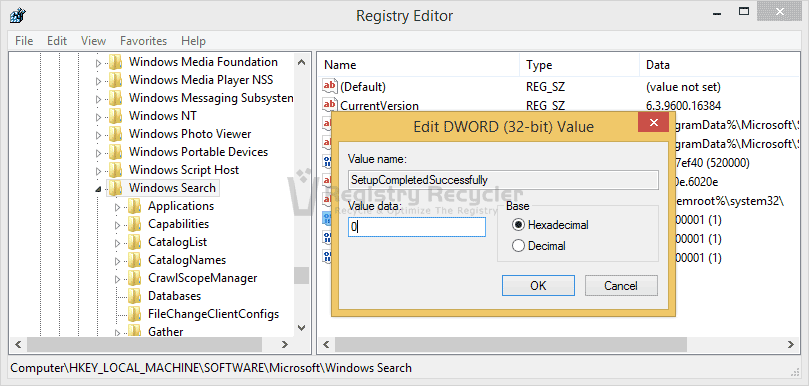Screen dimensions: 809x386
Task: Click the Value data input field
Action: [417, 227]
